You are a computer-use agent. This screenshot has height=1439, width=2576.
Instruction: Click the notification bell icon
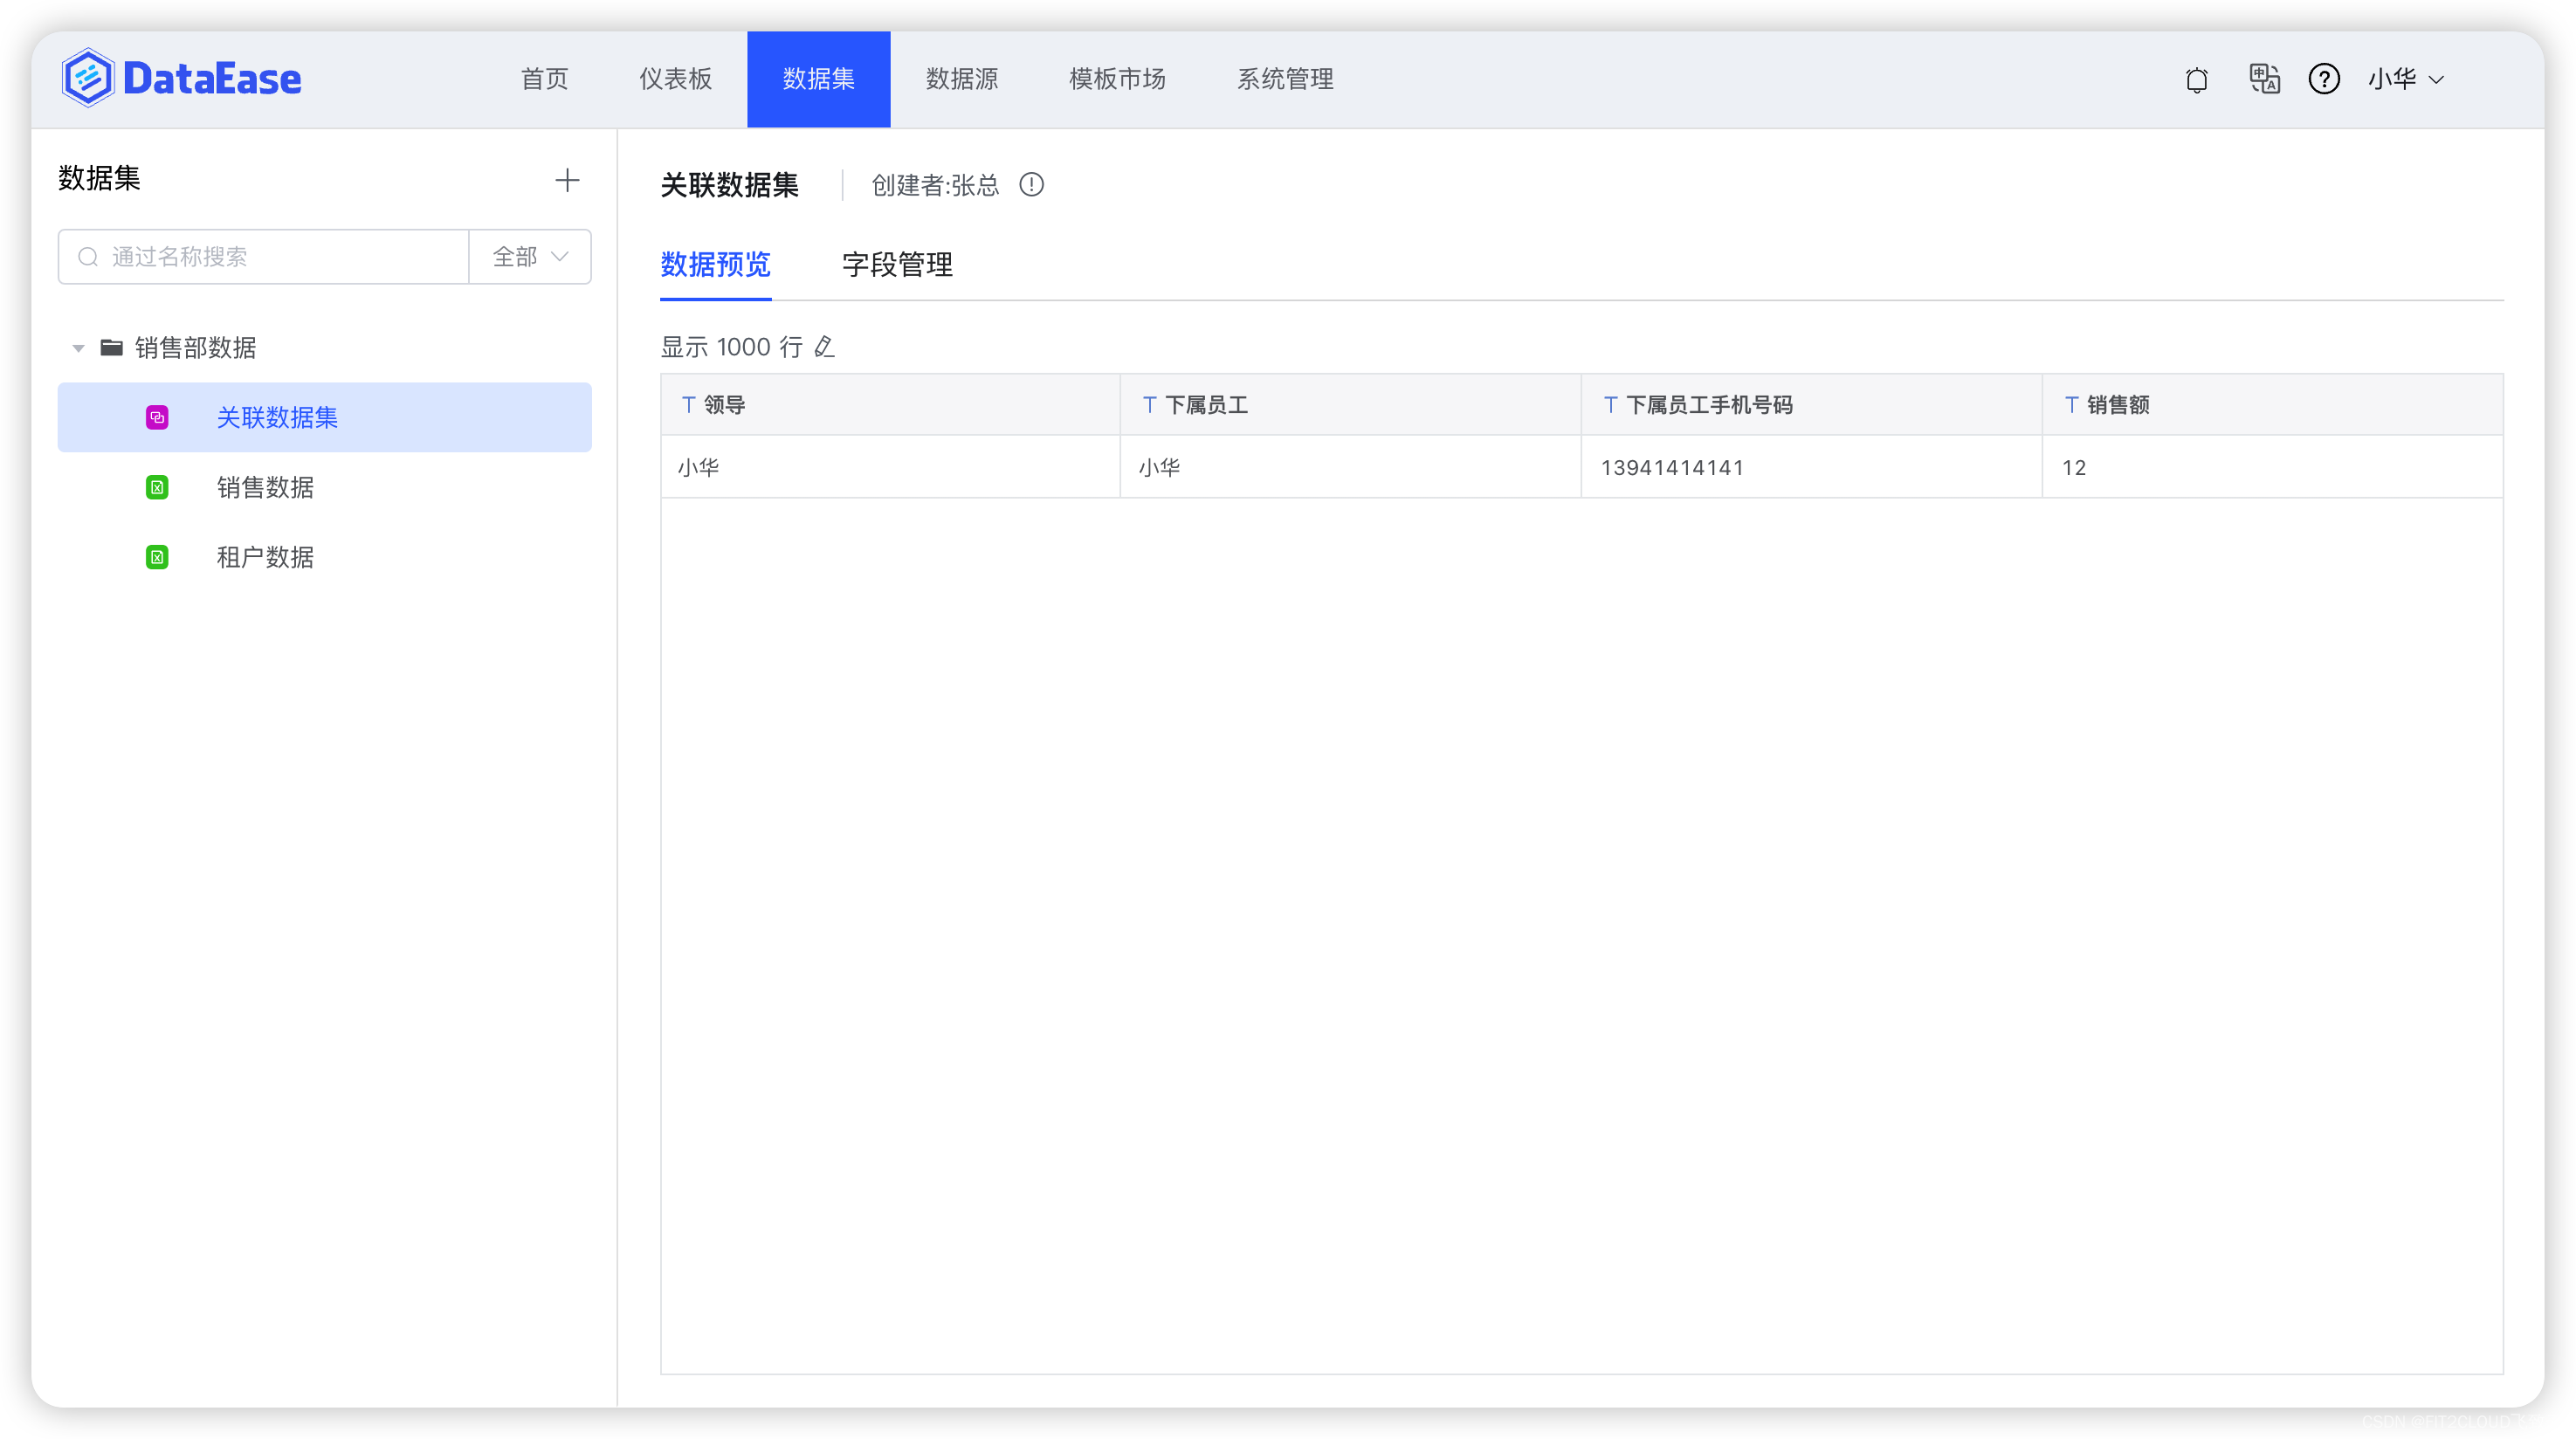coord(2197,79)
